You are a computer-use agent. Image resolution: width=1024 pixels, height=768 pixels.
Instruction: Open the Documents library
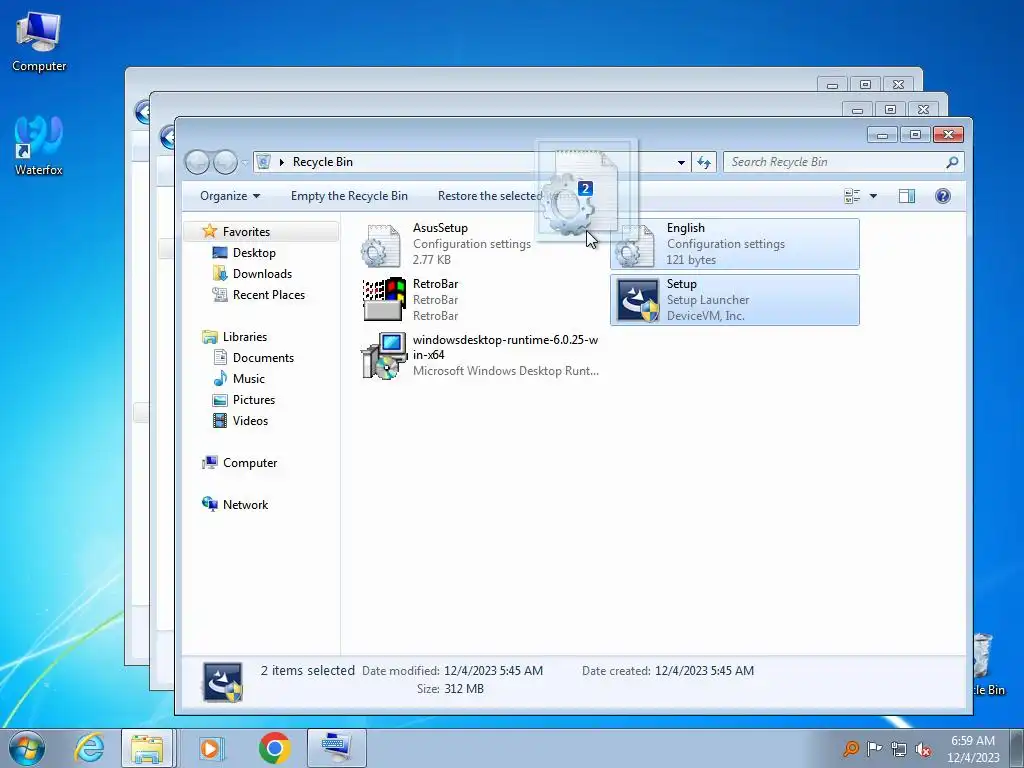coord(263,358)
